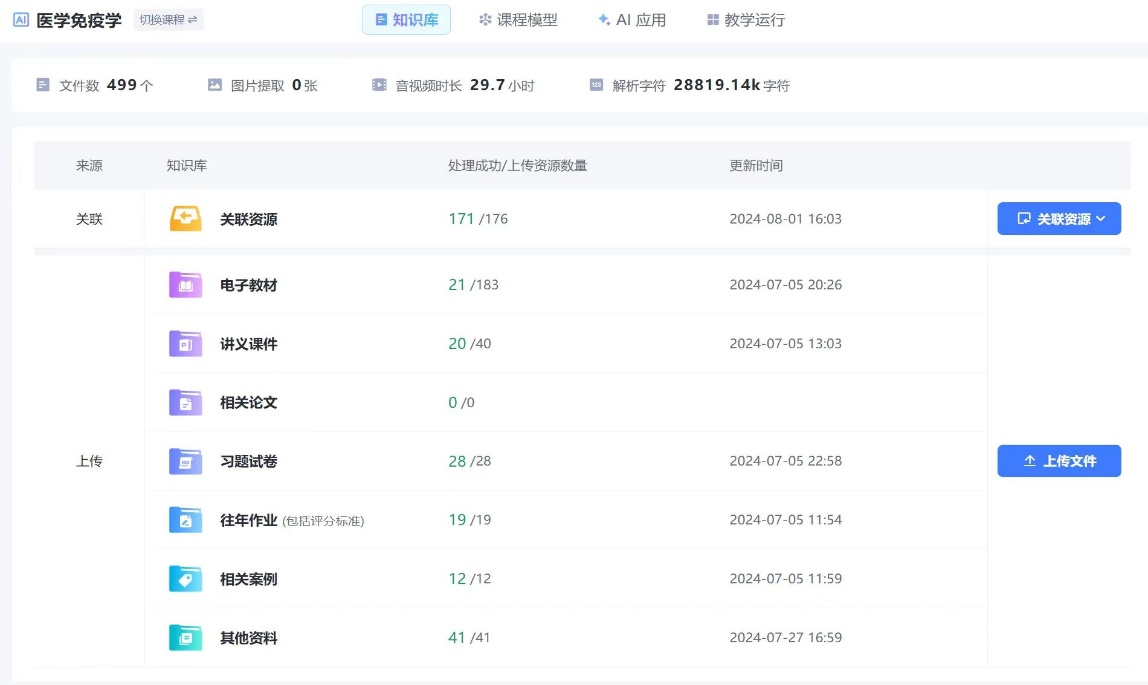1148x685 pixels.
Task: Click the 往年作业 folder icon
Action: 185,520
